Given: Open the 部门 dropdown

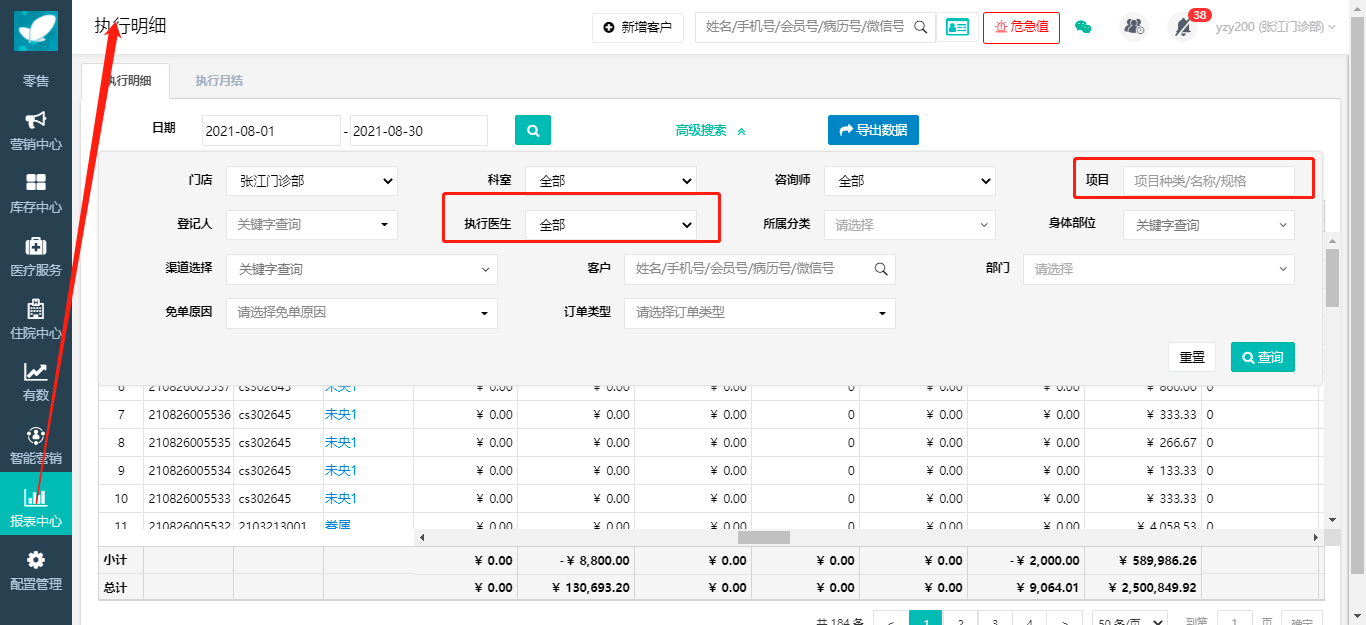Looking at the screenshot, I should 1159,269.
